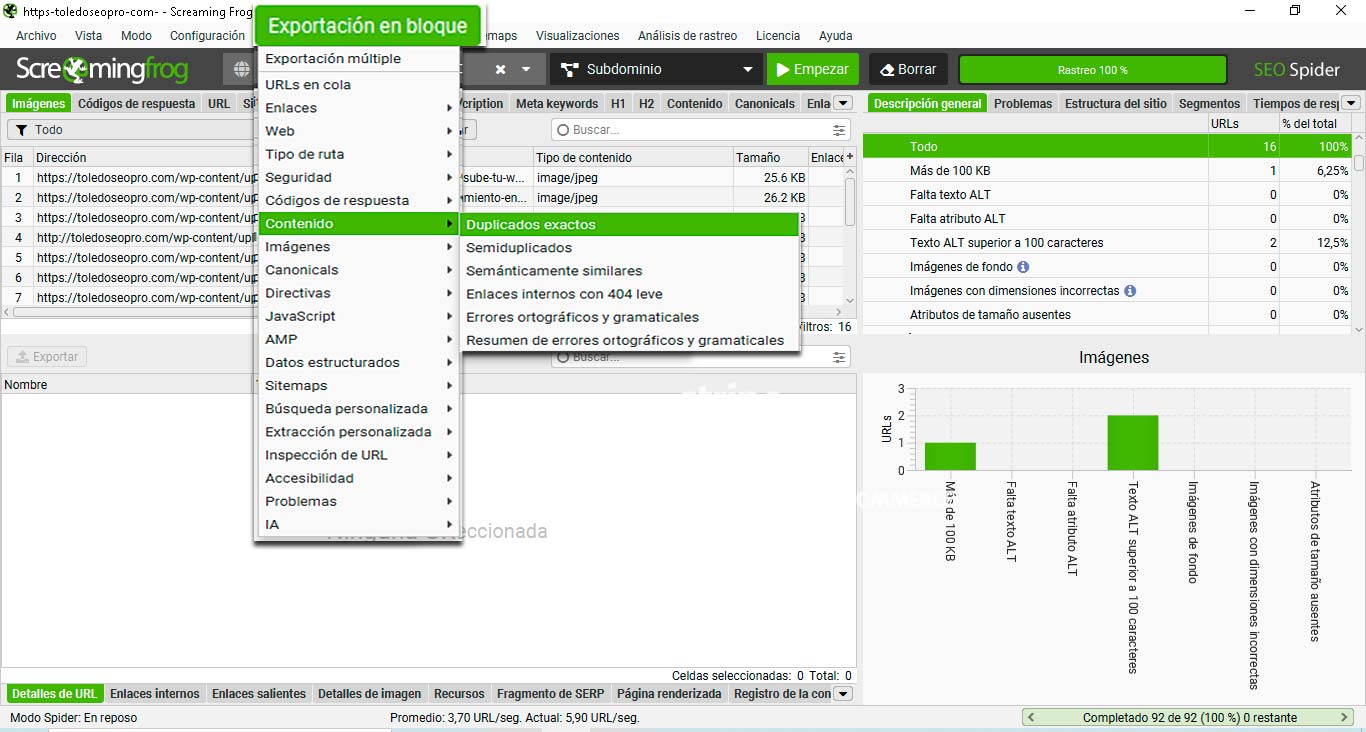
Task: Click the Empezar button
Action: pyautogui.click(x=812, y=69)
